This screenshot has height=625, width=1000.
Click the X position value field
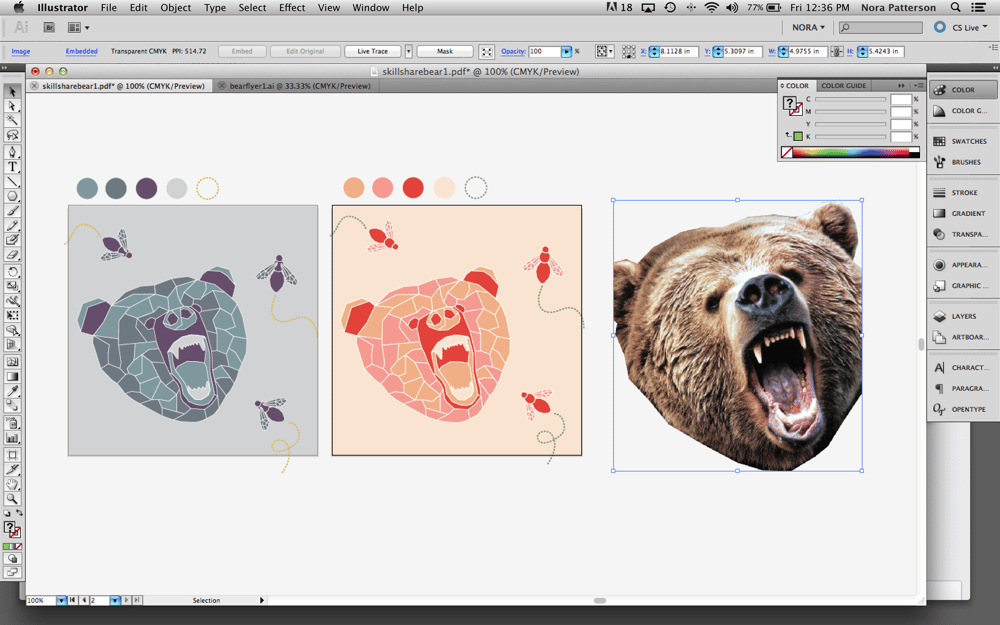pyautogui.click(x=679, y=51)
